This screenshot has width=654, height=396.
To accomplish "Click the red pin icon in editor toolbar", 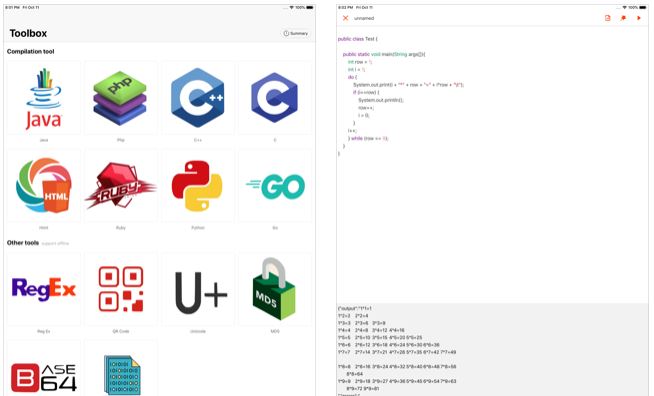I will click(623, 18).
